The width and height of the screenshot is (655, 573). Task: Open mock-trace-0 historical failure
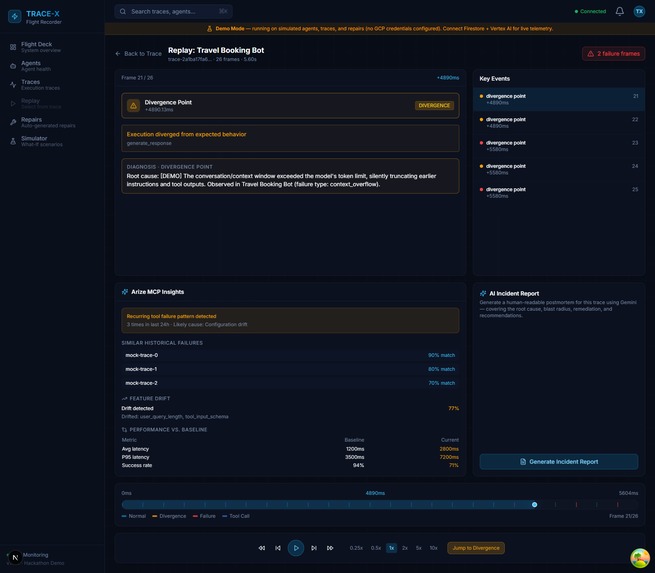point(290,355)
